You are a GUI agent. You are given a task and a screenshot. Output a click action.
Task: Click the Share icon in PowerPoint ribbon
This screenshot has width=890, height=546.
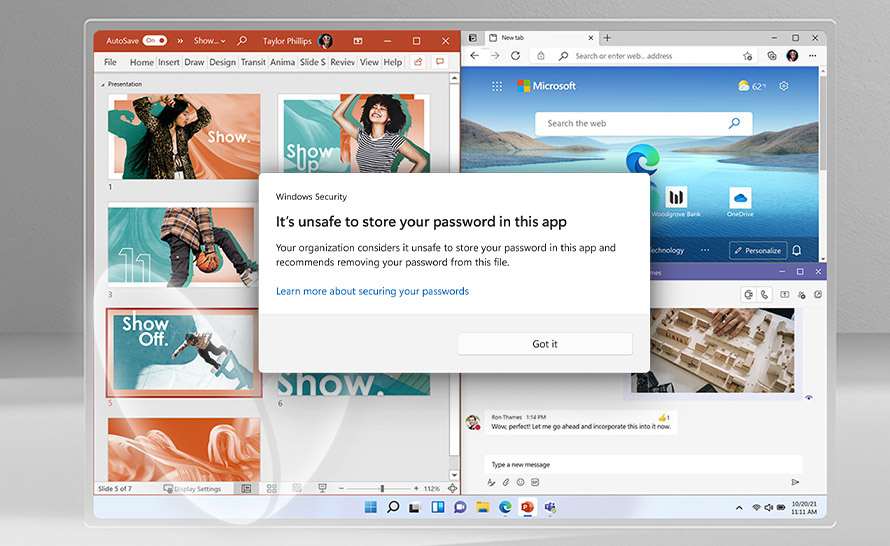[418, 62]
